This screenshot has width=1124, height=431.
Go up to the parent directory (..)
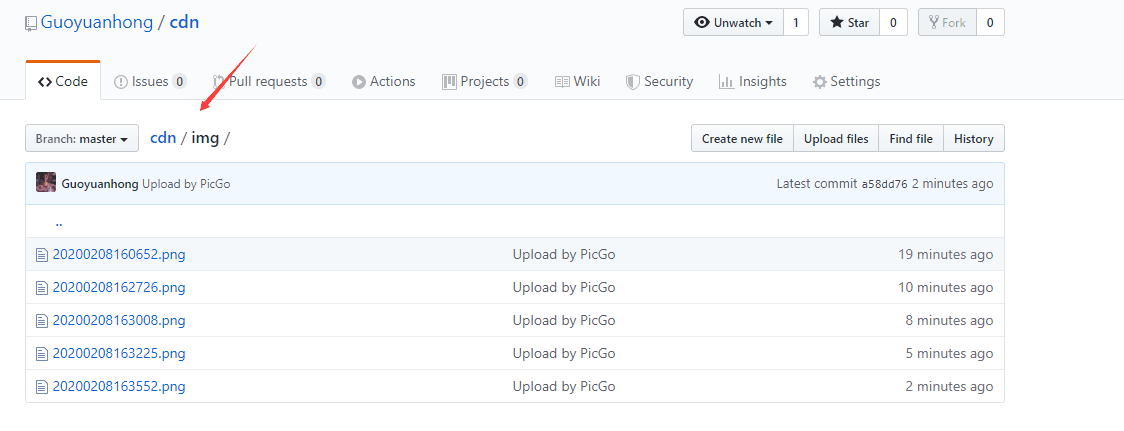pyautogui.click(x=59, y=222)
